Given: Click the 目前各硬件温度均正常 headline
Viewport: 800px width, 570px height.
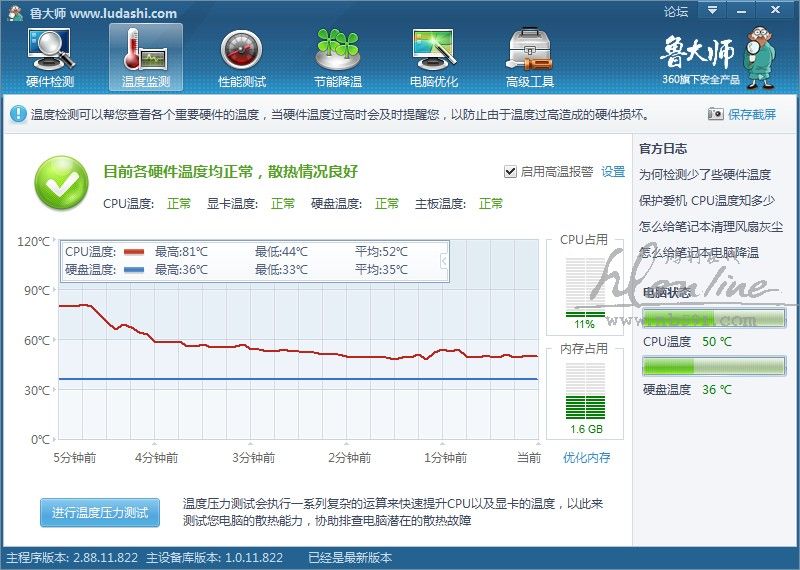Looking at the screenshot, I should click(231, 171).
